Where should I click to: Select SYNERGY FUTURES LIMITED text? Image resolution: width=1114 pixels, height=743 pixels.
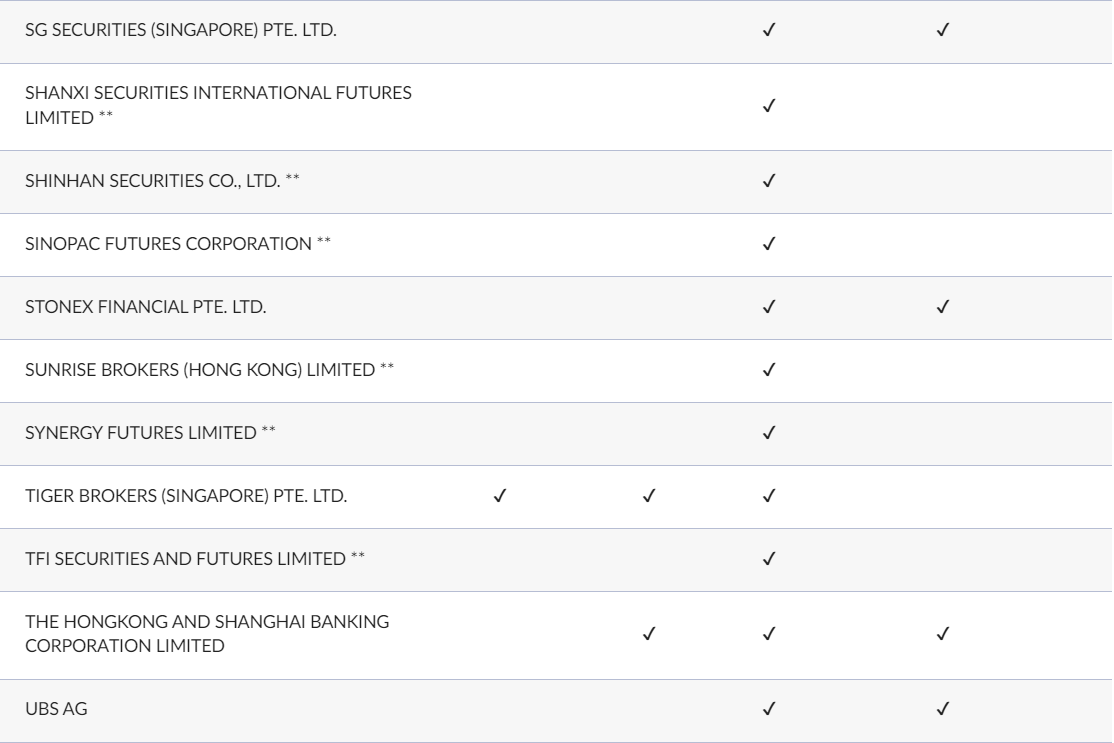(x=141, y=433)
